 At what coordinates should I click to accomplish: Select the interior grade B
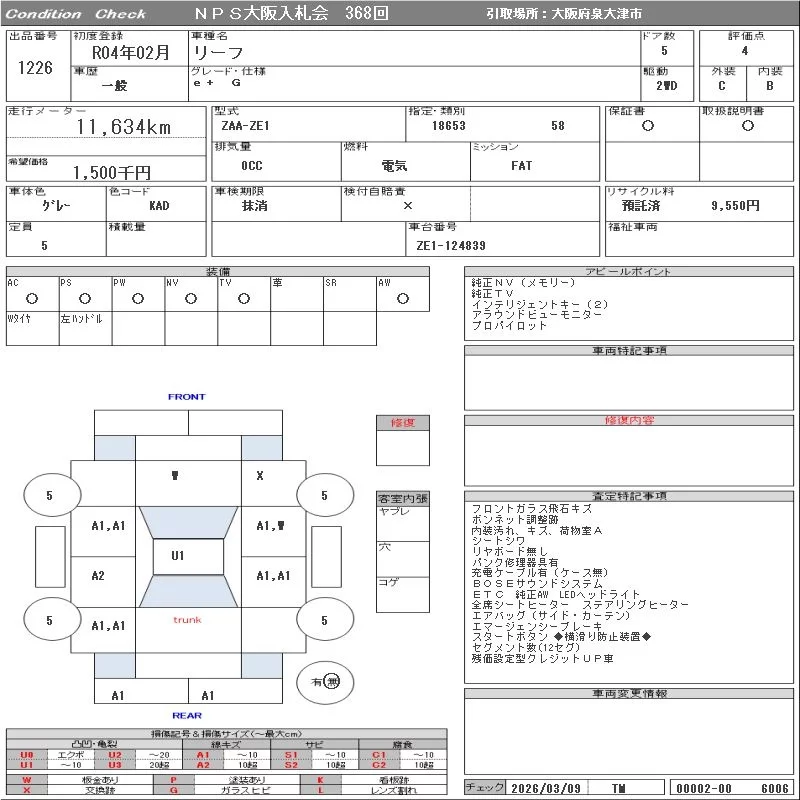point(769,86)
